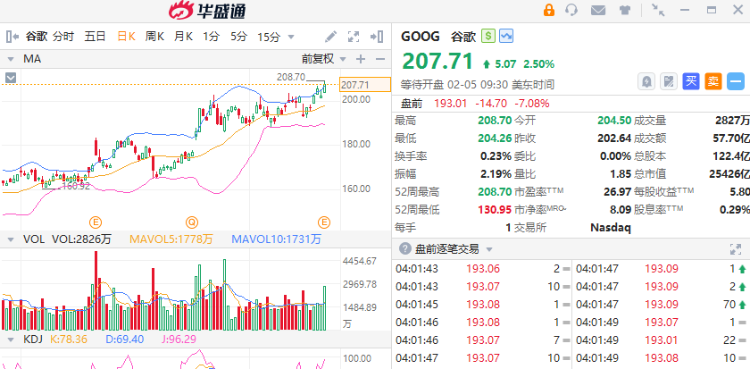Open the note icon beside bell
This screenshot has height=369, width=750.
pyautogui.click(x=669, y=82)
